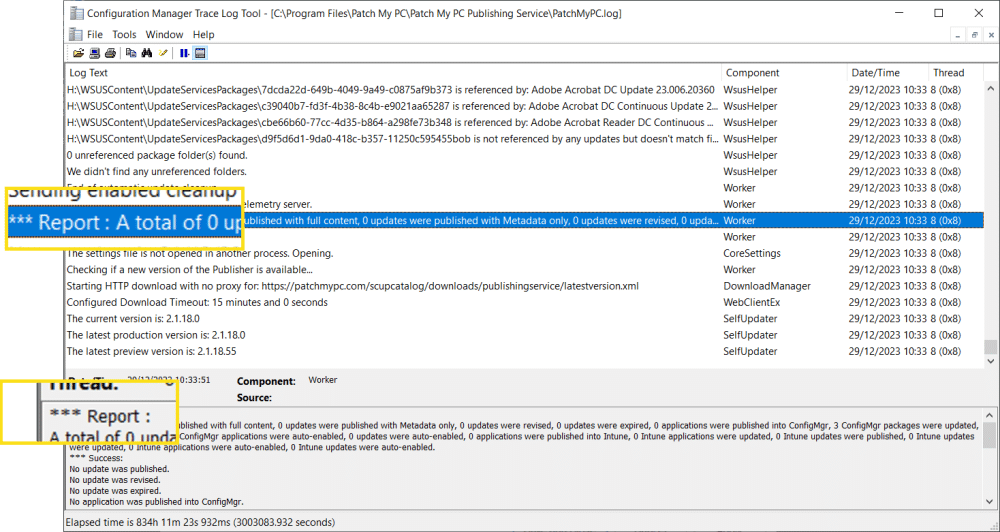The width and height of the screenshot is (1000, 532).
Task: Click the Highlight pencil toolbar icon
Action: [x=163, y=54]
